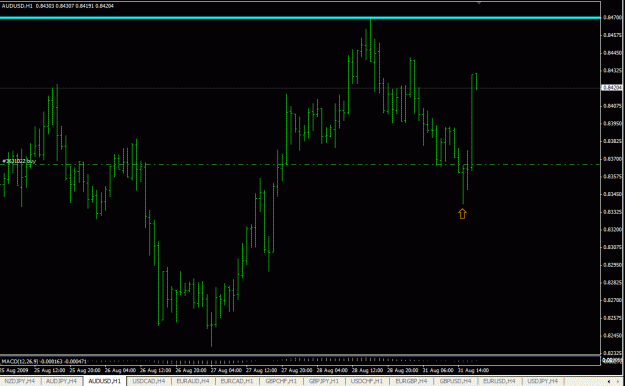Click the 0.84575 price scale label
This screenshot has width=625, height=386.
[612, 35]
